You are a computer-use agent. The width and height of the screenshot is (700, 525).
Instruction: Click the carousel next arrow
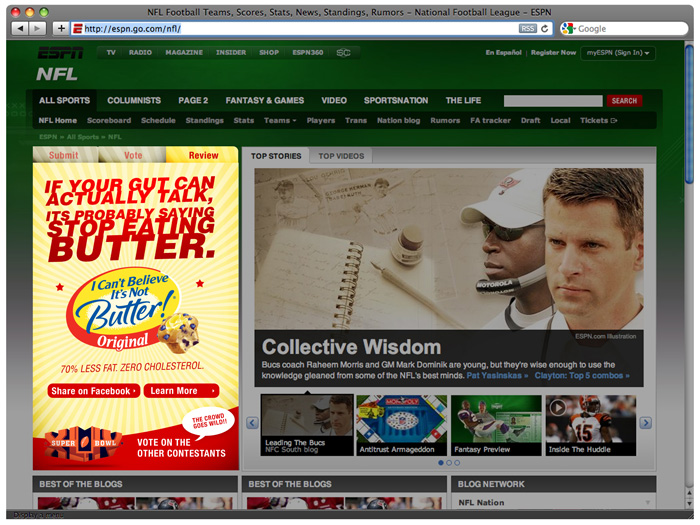646,423
